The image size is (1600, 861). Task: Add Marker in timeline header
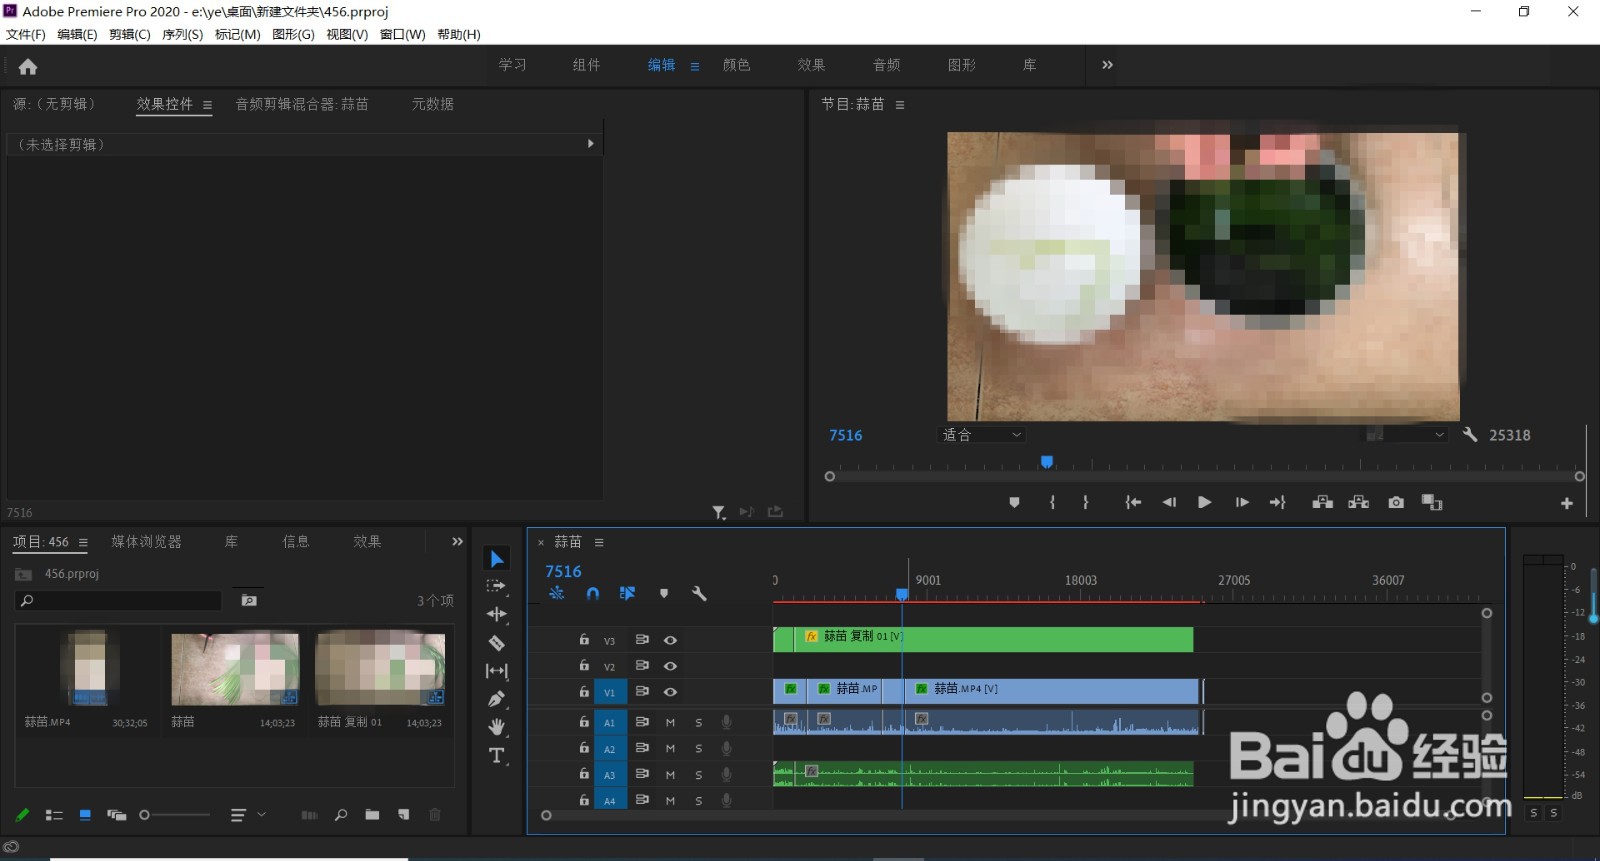[x=664, y=593]
